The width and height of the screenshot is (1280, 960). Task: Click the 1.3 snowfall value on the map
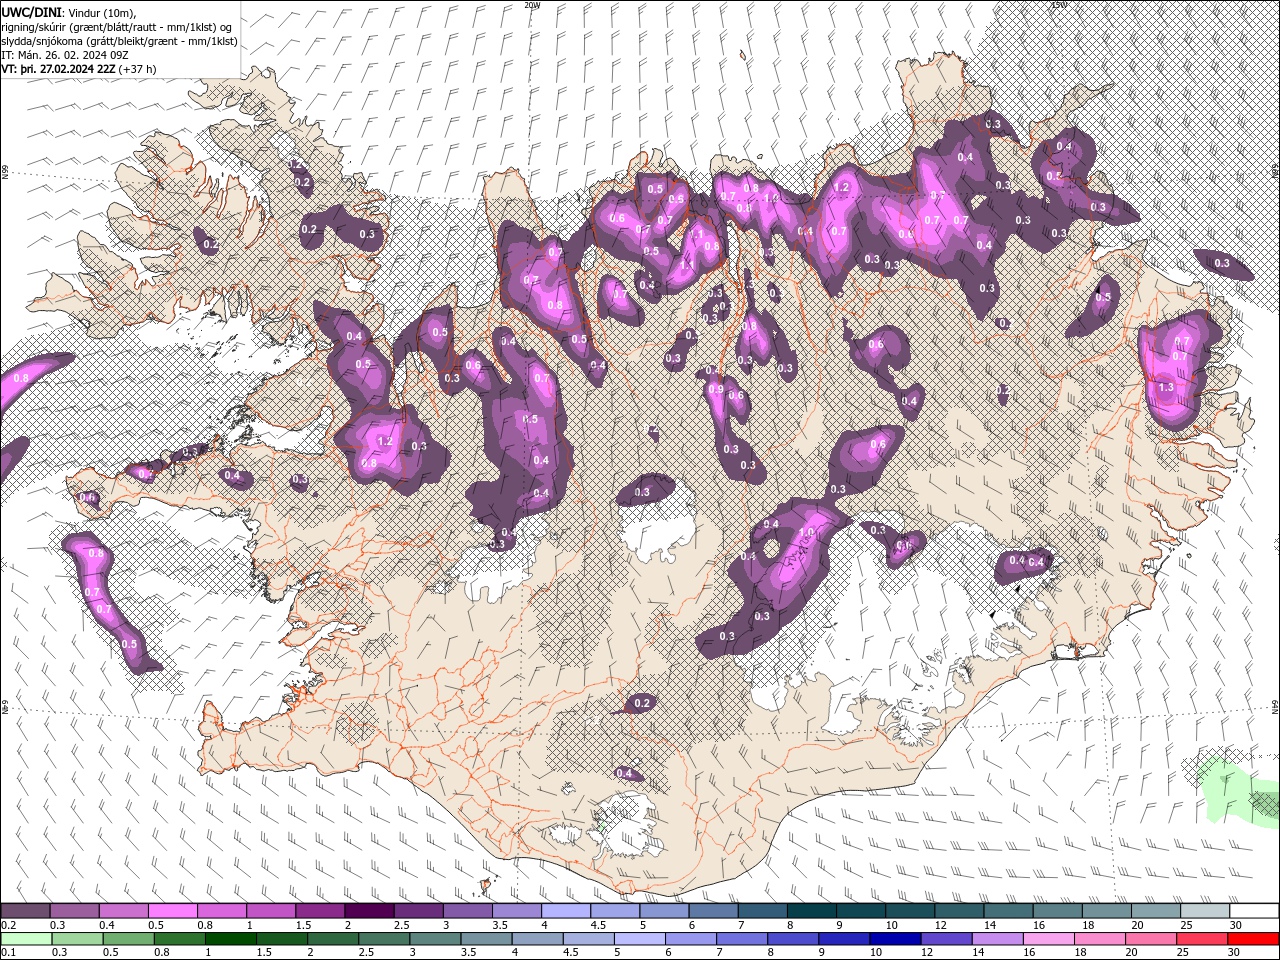click(1166, 387)
